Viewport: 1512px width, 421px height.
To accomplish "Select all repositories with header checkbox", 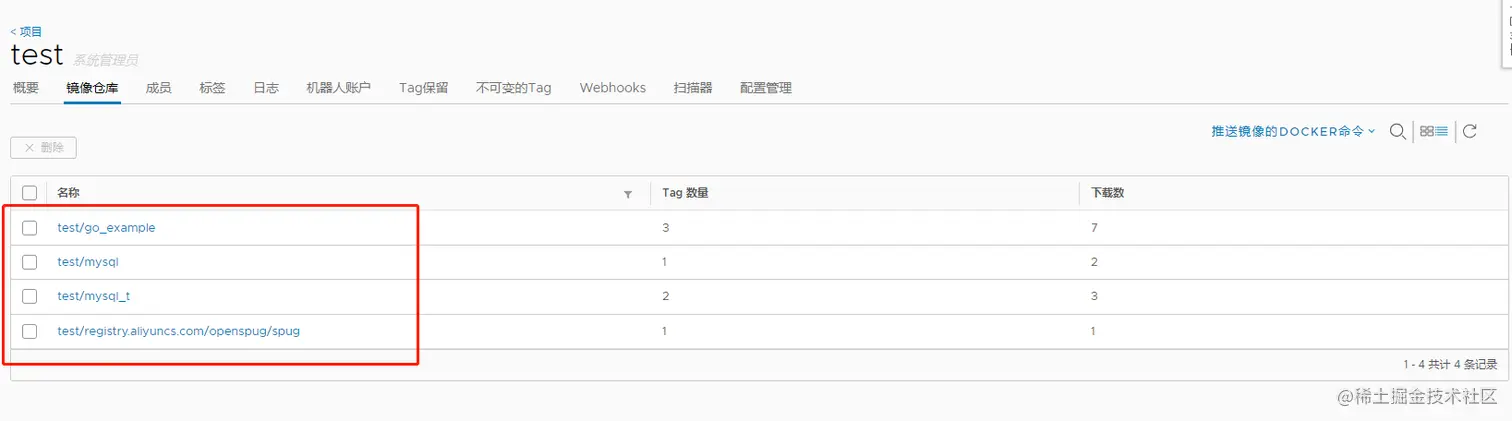I will pos(29,193).
